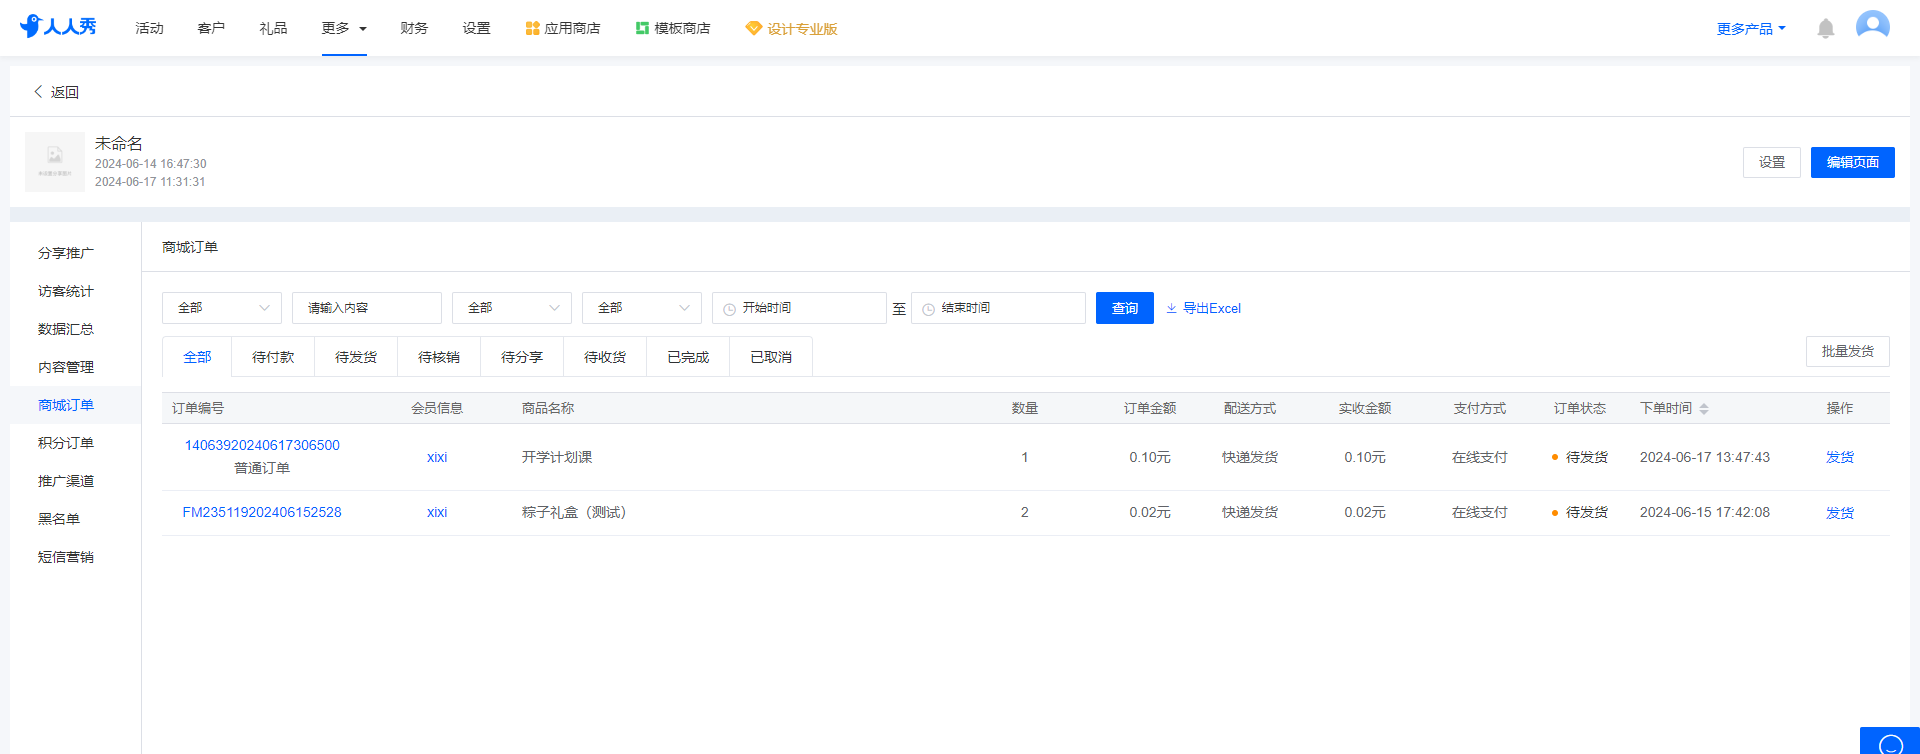The height and width of the screenshot is (754, 1920).
Task: Open 模板商店 template store
Action: click(673, 28)
